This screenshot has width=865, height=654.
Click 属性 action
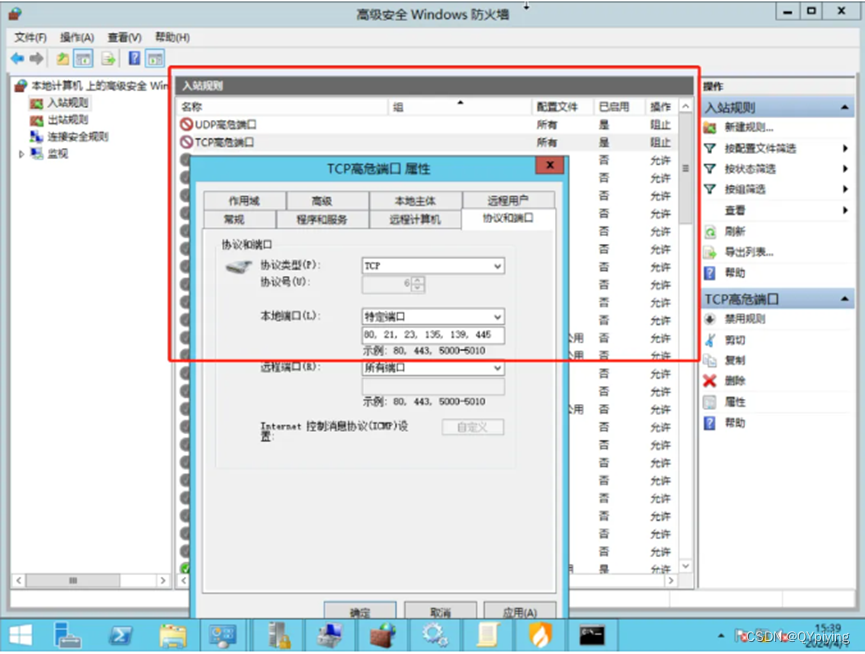734,402
